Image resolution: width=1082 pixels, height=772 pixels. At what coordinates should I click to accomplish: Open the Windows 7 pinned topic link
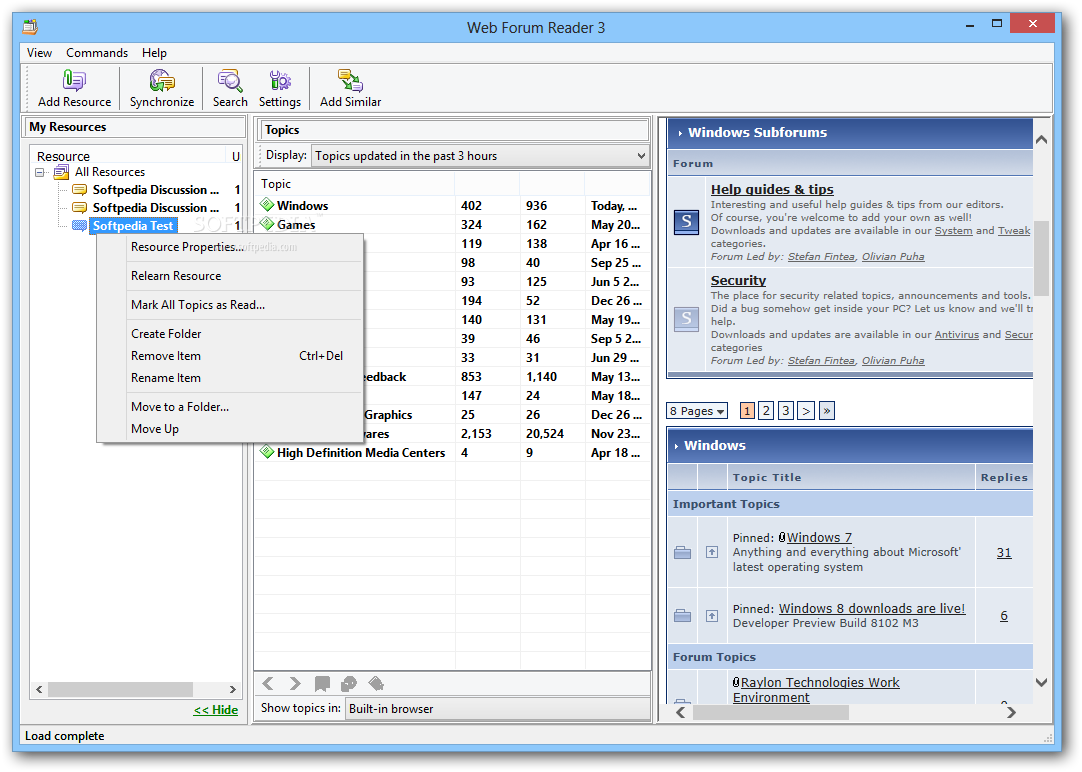coord(819,537)
